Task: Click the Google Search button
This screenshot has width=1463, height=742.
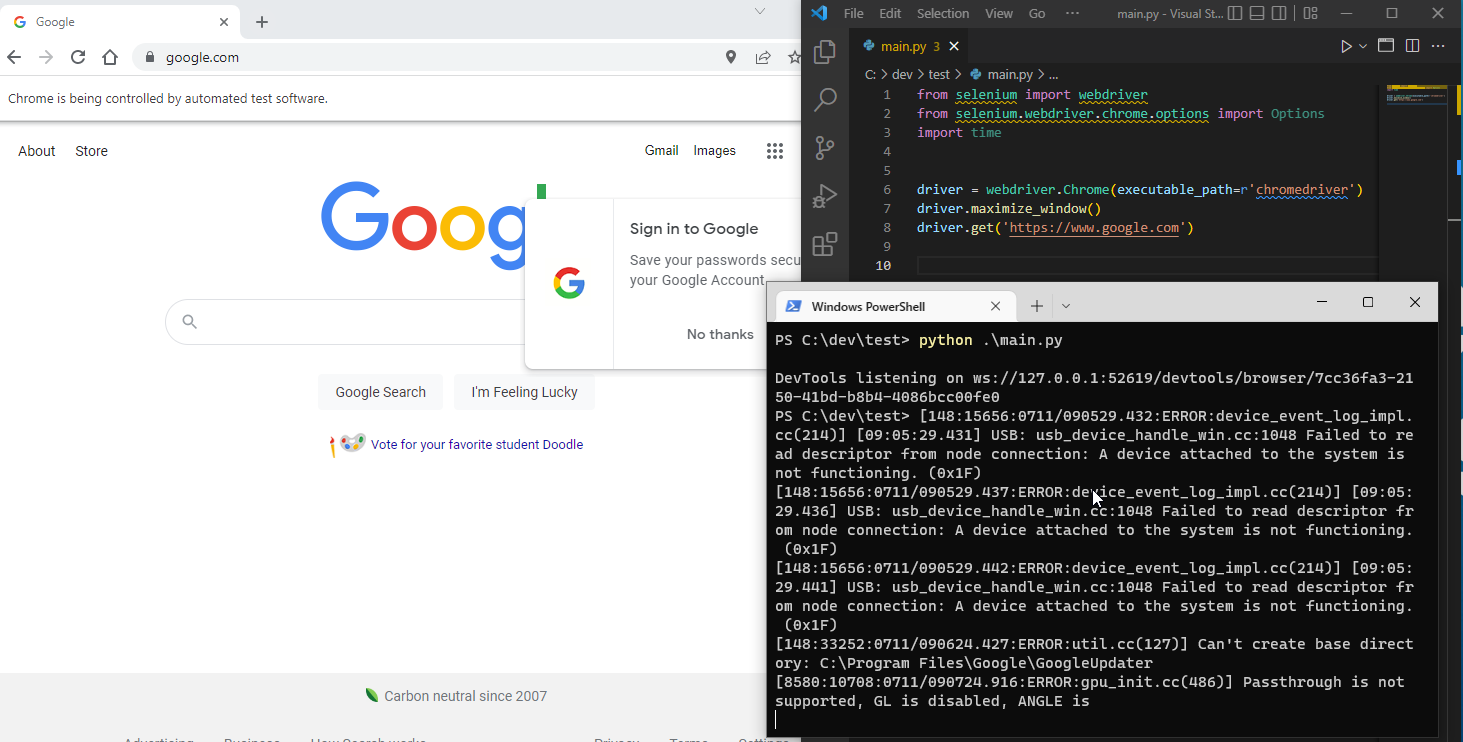Action: [x=381, y=392]
